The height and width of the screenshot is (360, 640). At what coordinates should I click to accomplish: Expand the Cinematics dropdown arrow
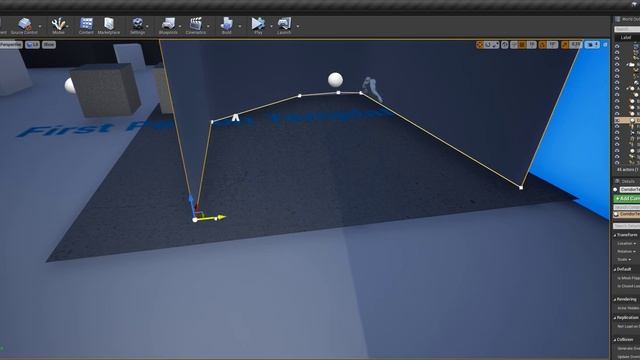208,26
